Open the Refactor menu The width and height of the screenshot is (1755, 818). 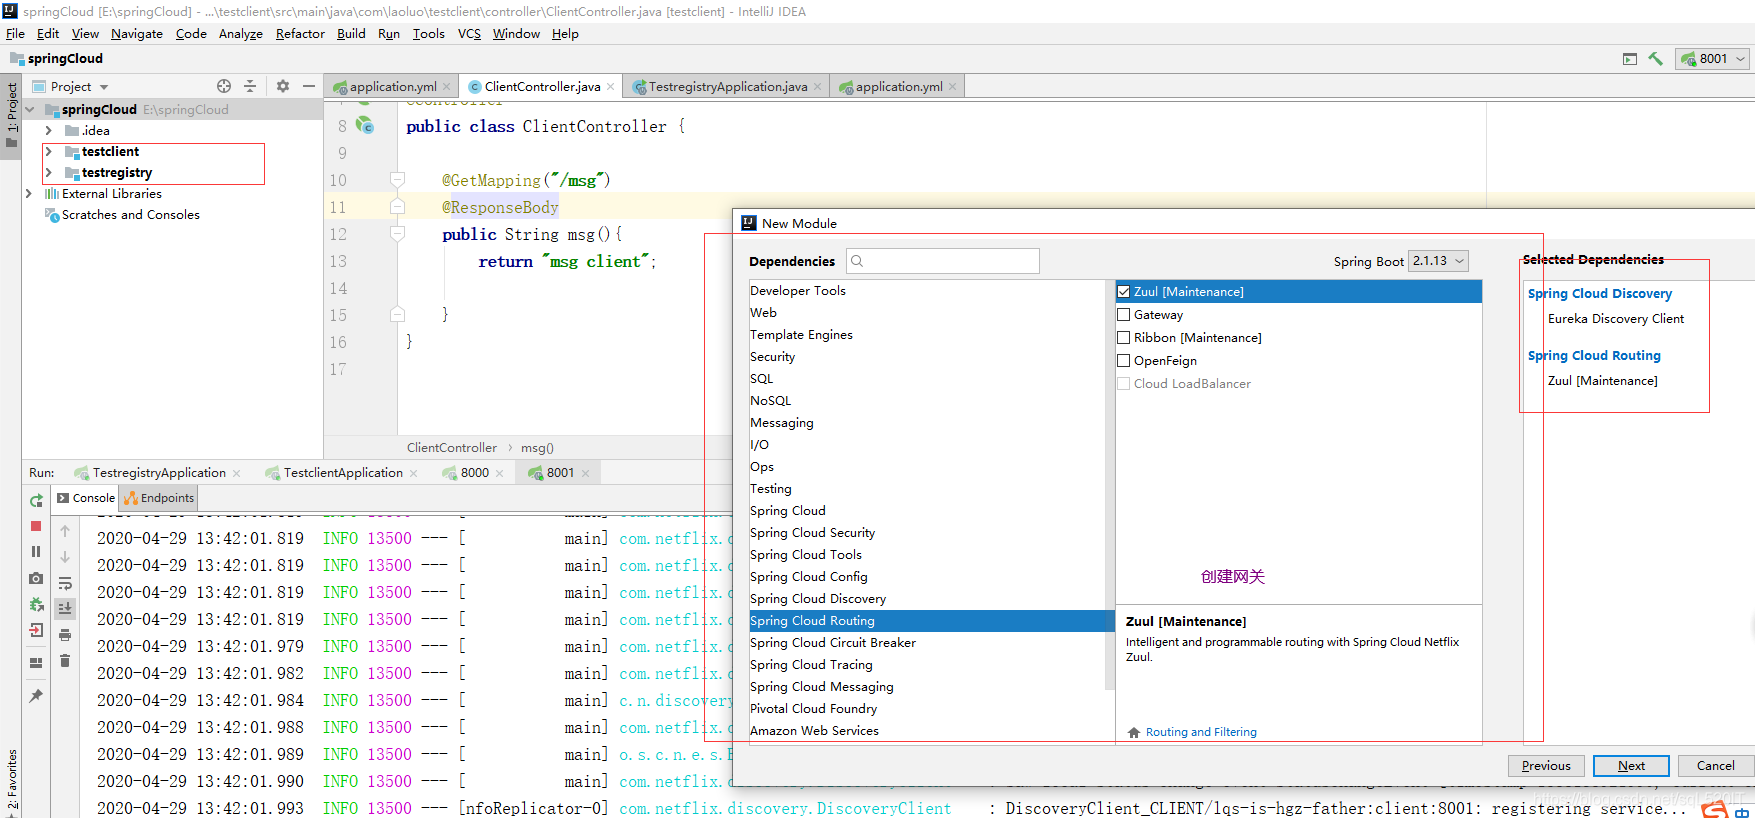(300, 34)
